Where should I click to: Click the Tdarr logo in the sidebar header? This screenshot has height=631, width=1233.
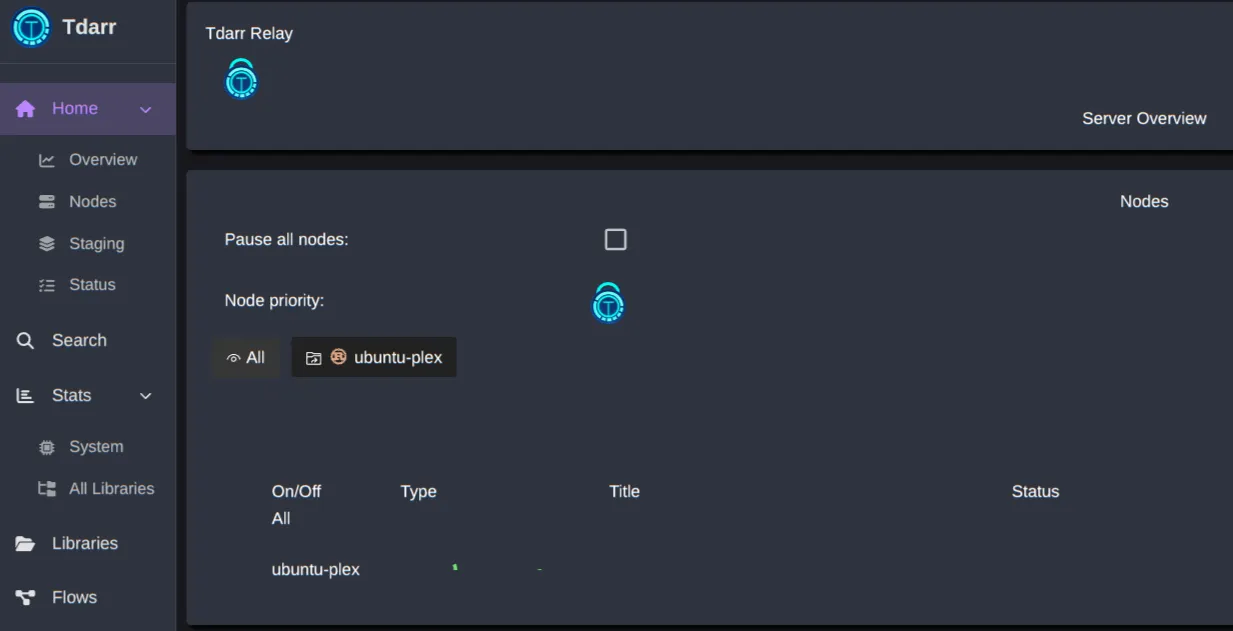point(31,28)
